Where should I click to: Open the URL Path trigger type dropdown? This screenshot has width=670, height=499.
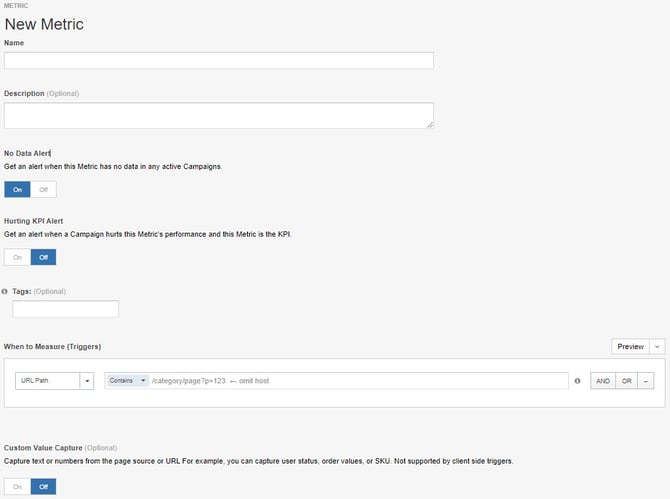[x=88, y=381]
